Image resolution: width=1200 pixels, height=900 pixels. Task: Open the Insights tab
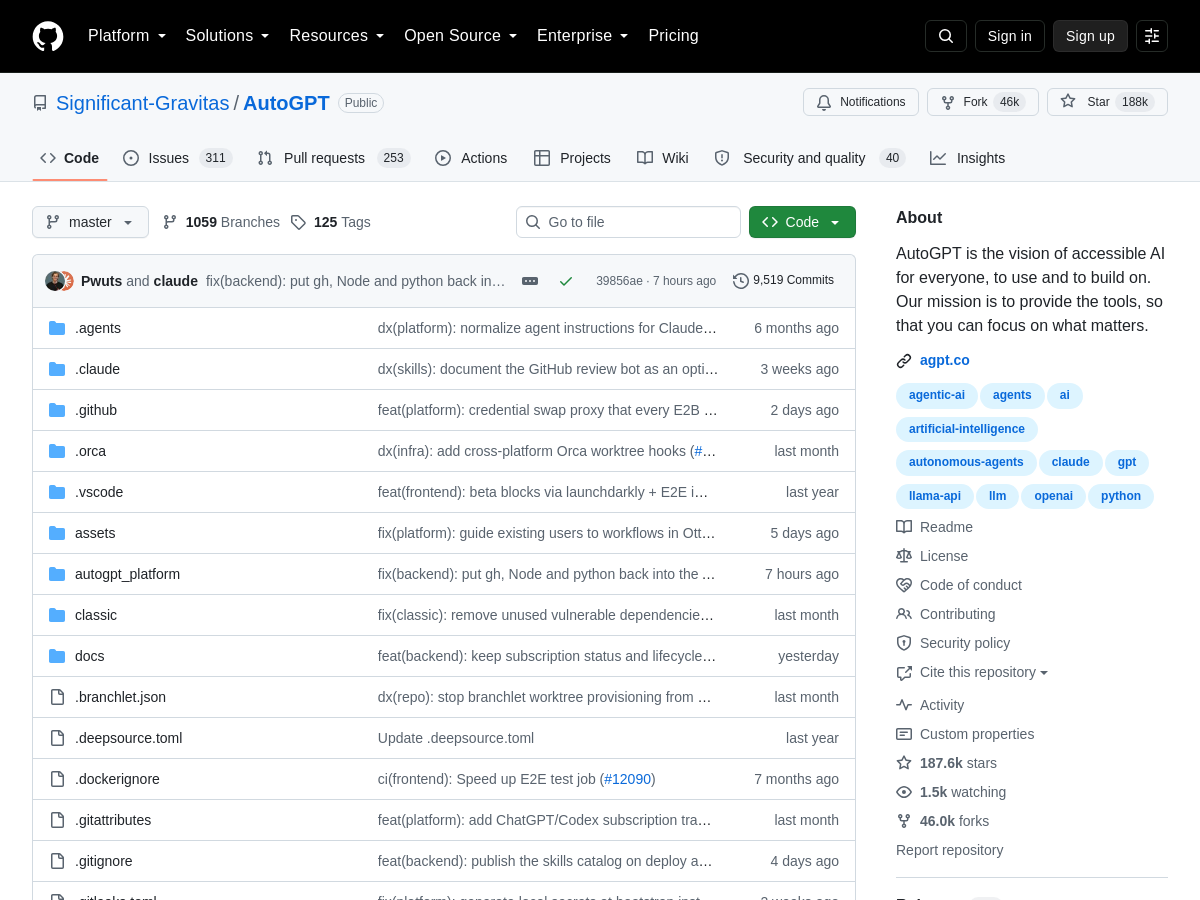(968, 158)
